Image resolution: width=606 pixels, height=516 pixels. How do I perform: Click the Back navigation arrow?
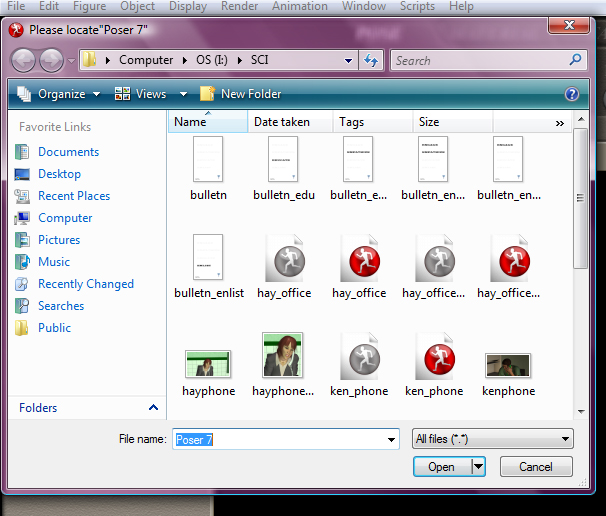tap(24, 60)
